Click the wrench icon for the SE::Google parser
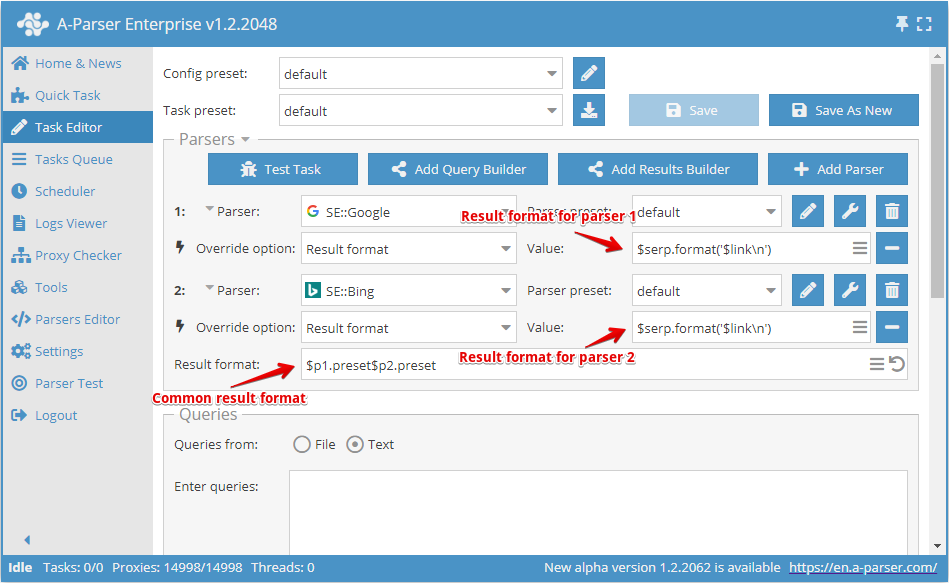The width and height of the screenshot is (949, 583). [850, 212]
